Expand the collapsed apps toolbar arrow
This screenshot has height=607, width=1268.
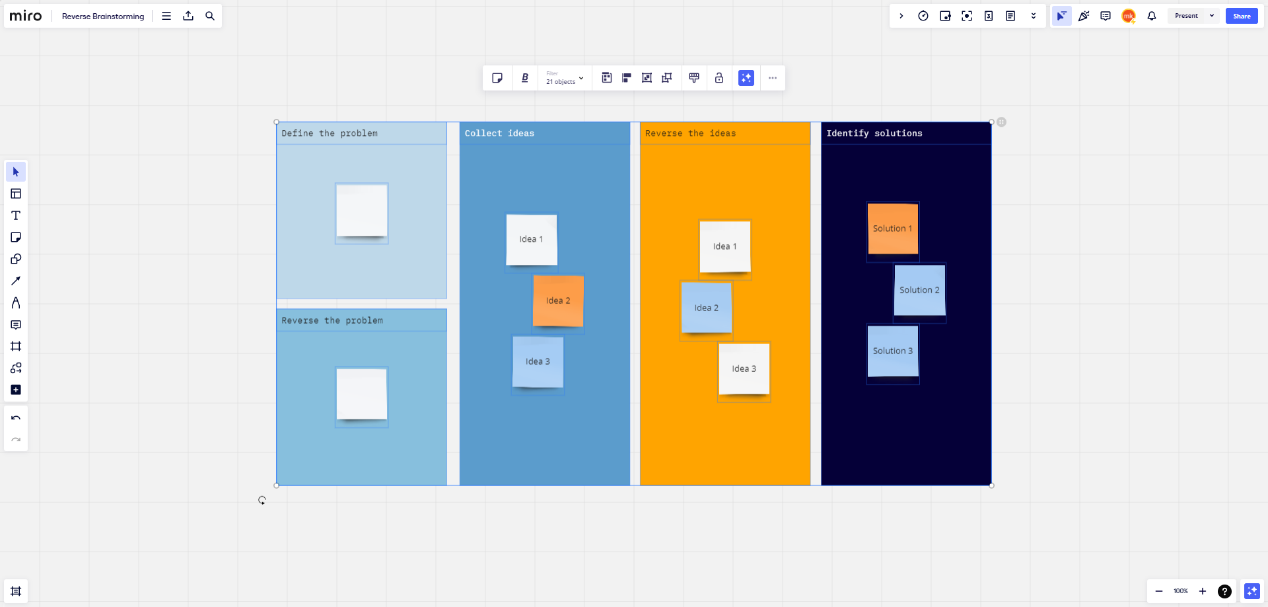point(901,16)
